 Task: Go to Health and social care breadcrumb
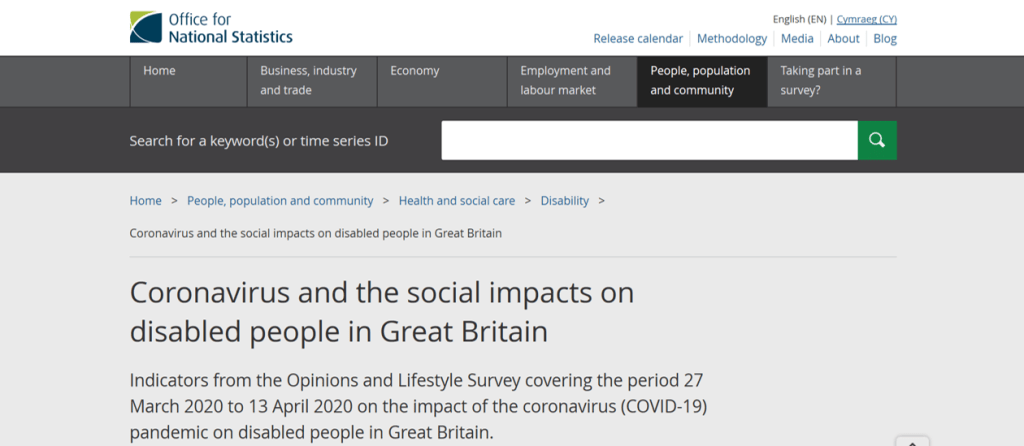click(x=457, y=201)
